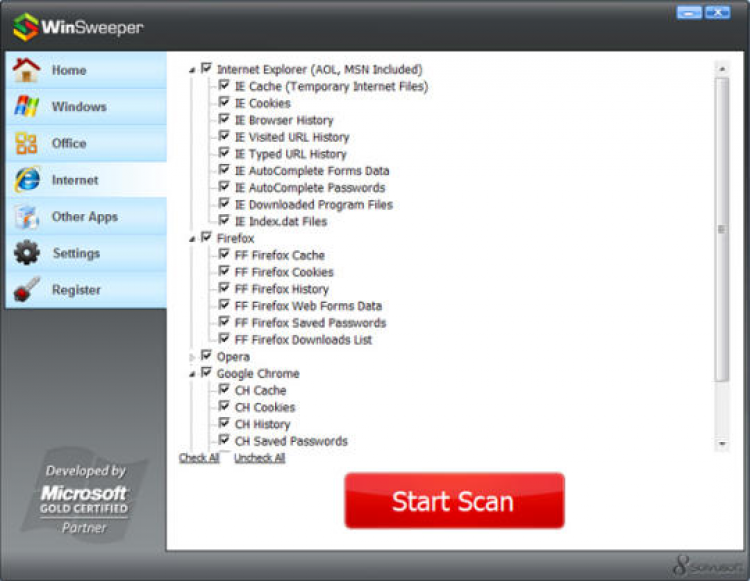
Task: Minimize the WinSweeper window
Action: (x=689, y=13)
